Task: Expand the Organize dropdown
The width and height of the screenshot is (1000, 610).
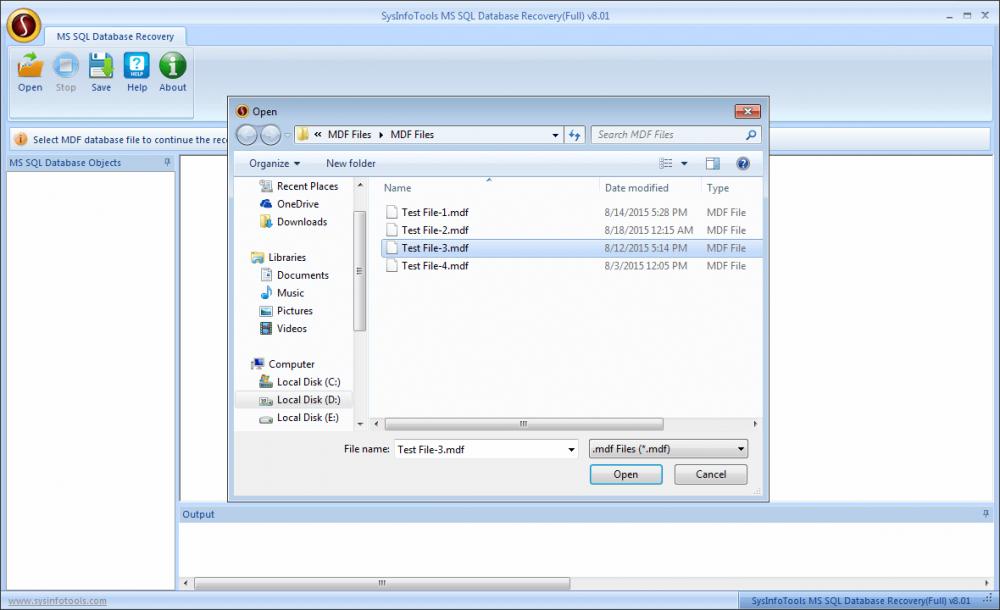Action: (274, 163)
